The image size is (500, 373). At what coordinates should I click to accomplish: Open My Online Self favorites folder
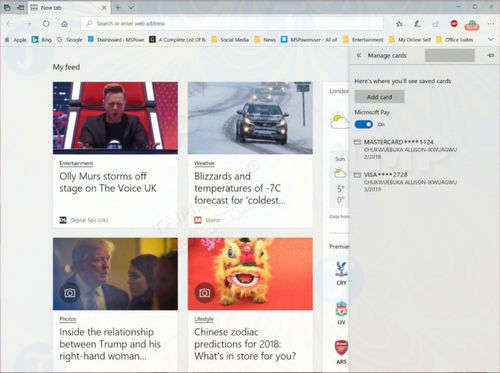pyautogui.click(x=410, y=40)
